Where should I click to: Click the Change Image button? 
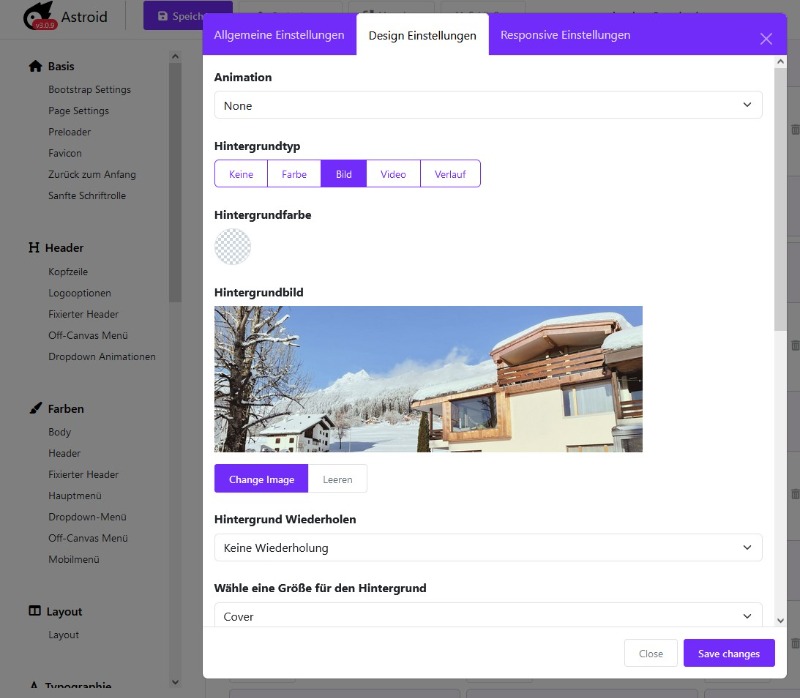(x=261, y=480)
